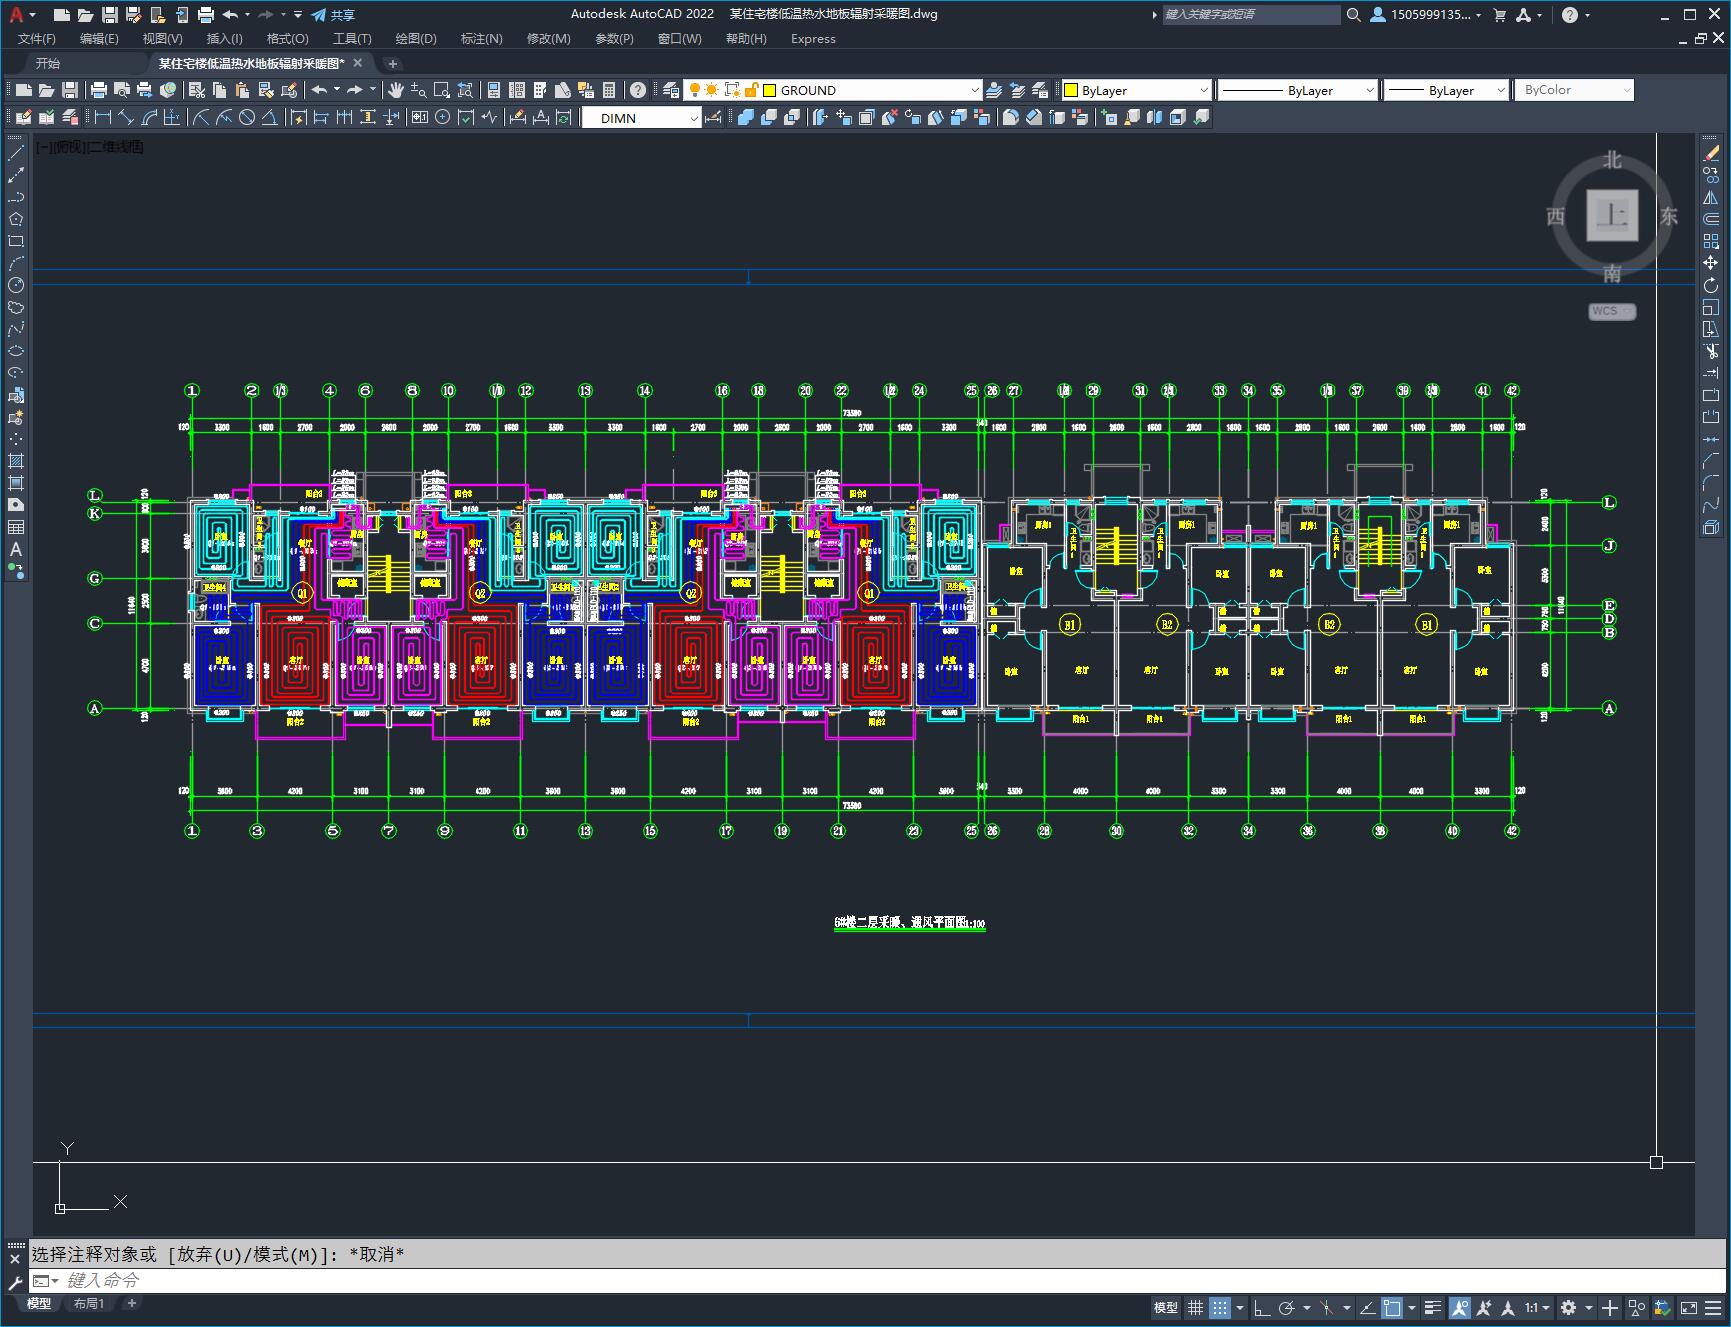This screenshot has width=1731, height=1327.
Task: Click the yellow GROUND layer color swatch
Action: point(769,90)
